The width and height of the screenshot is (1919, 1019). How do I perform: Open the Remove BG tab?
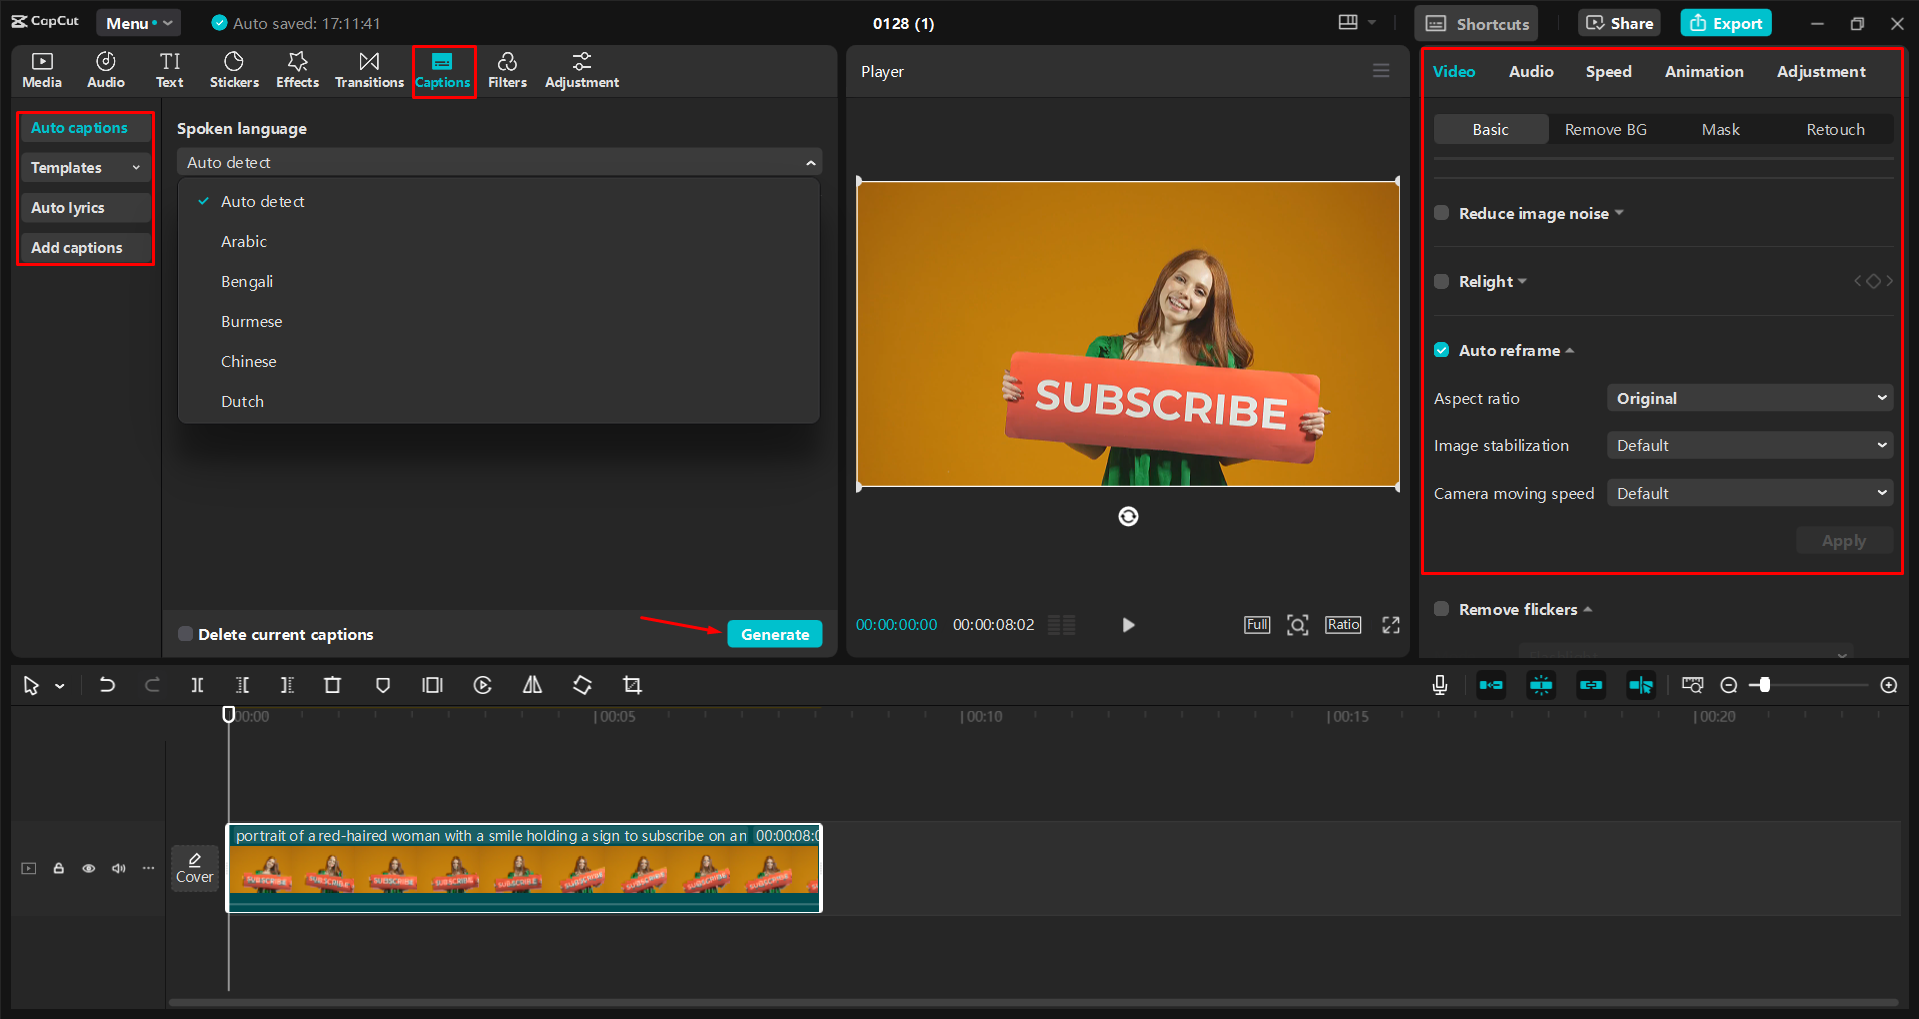click(1605, 129)
